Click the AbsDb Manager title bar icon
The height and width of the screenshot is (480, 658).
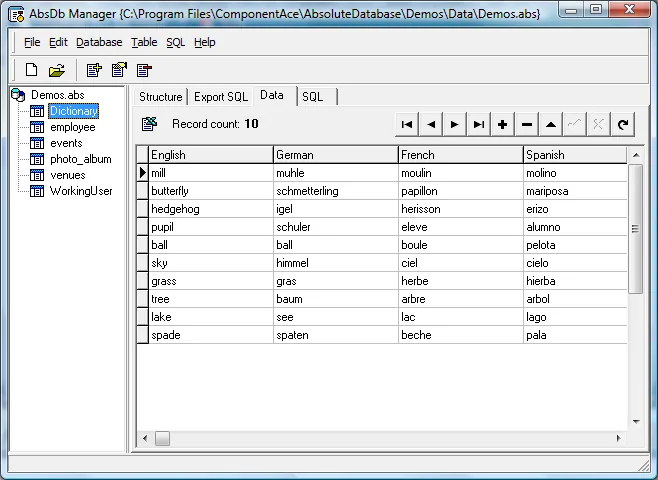16,14
